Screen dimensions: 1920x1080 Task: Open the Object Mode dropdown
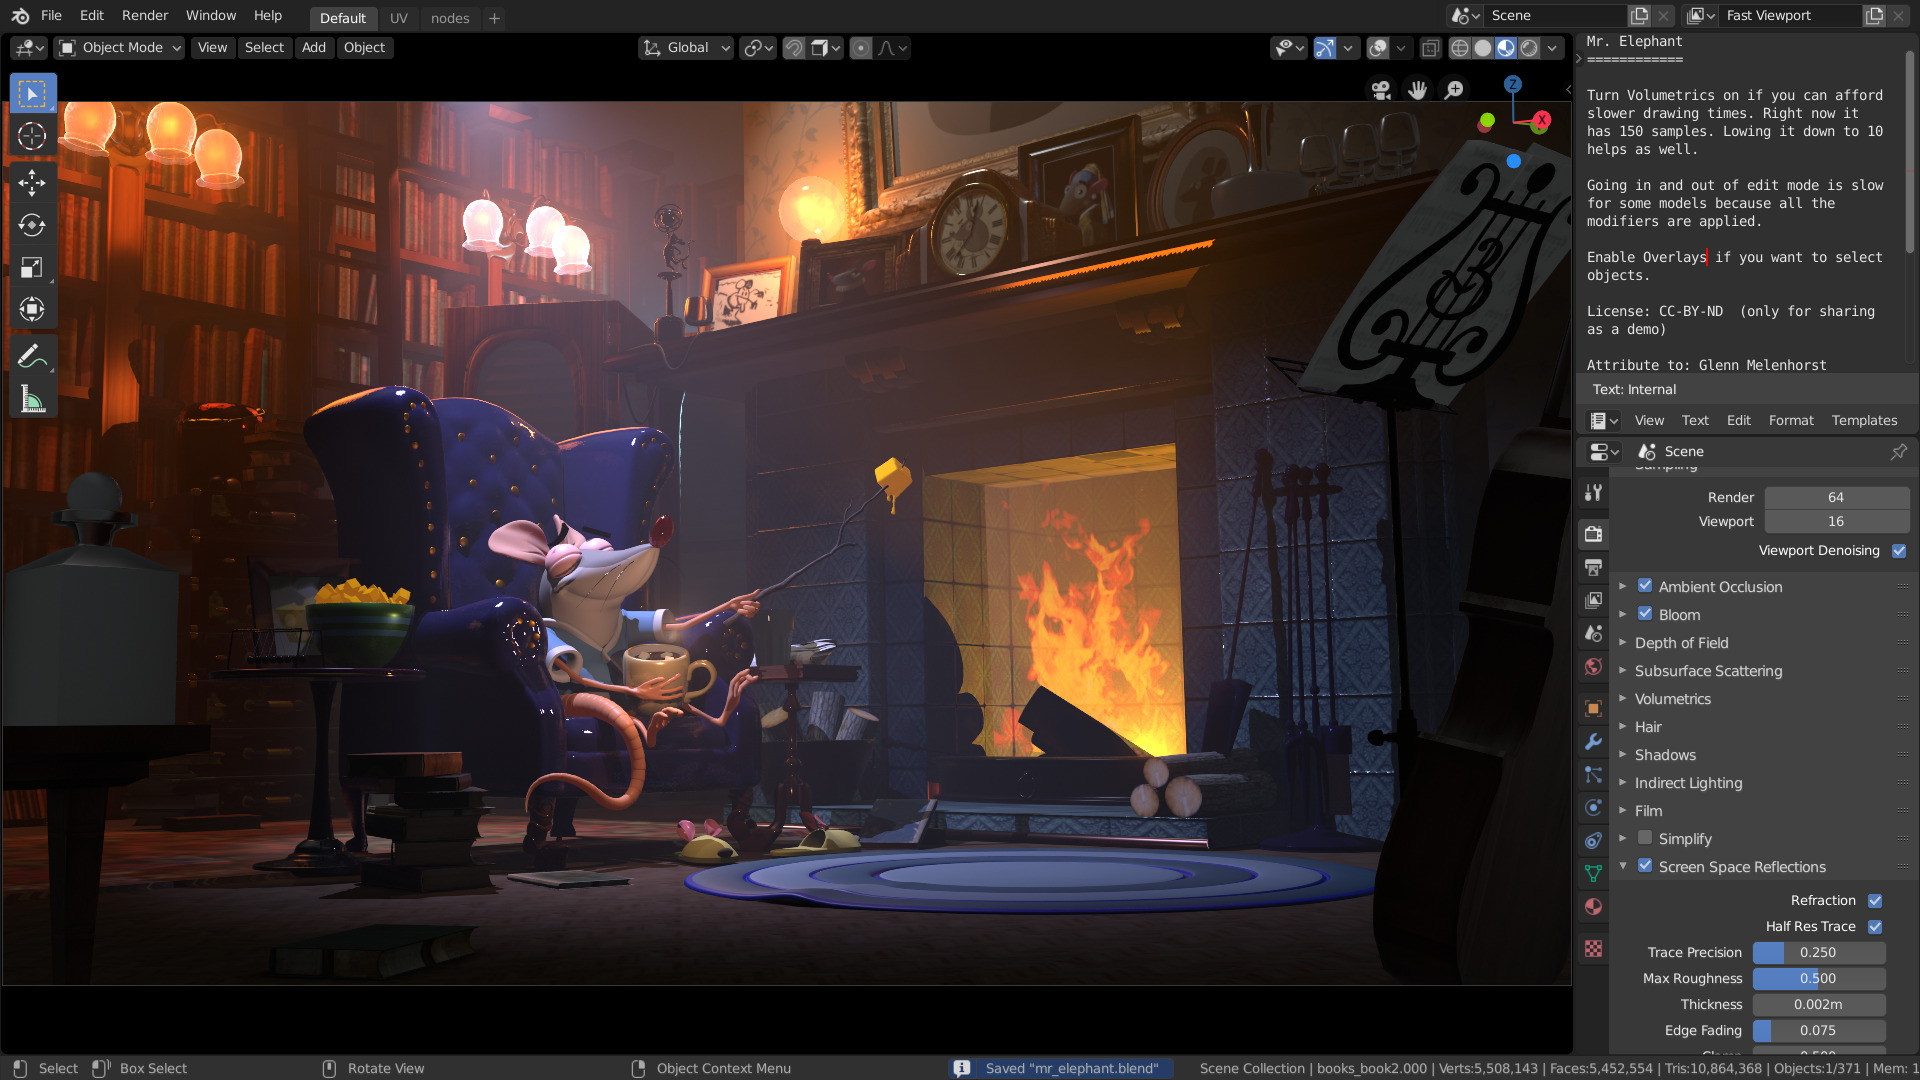pyautogui.click(x=120, y=48)
